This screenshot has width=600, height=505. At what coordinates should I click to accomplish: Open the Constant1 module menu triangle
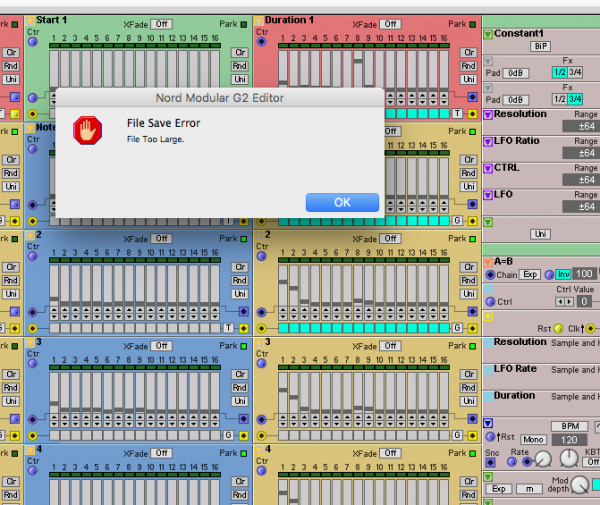coord(488,34)
